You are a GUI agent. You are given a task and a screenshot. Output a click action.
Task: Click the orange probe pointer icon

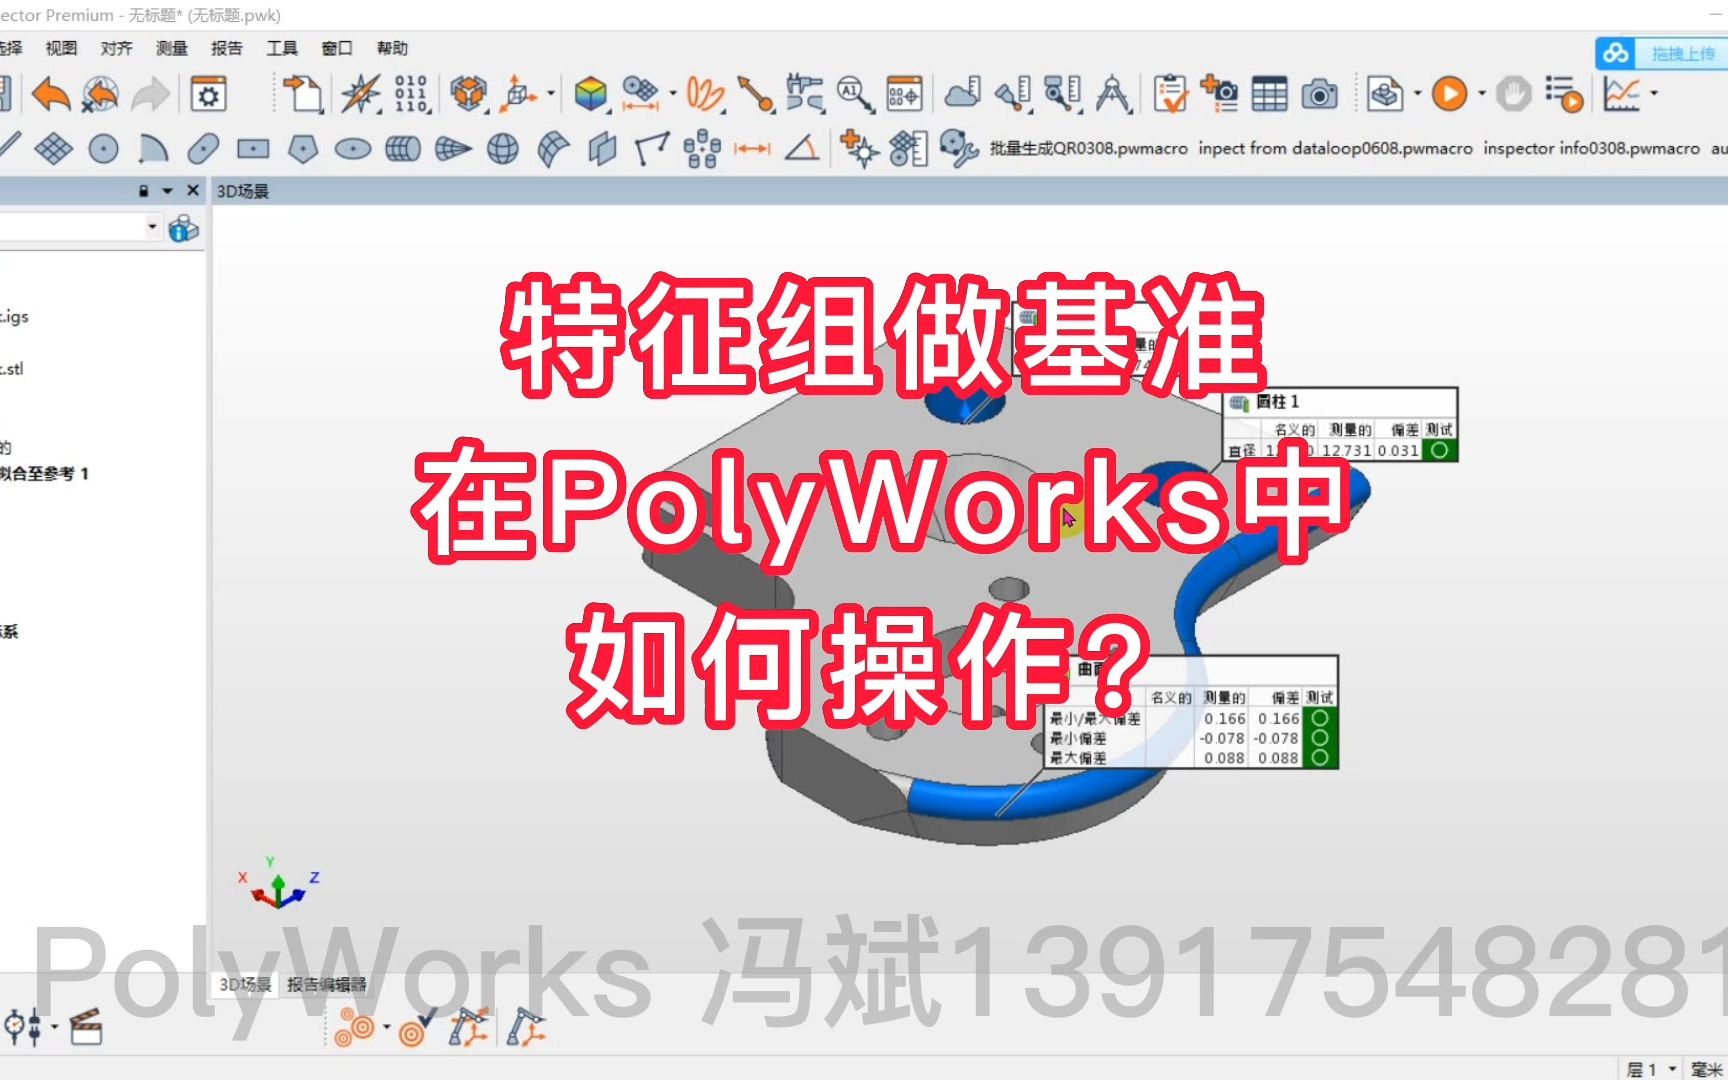tap(755, 94)
